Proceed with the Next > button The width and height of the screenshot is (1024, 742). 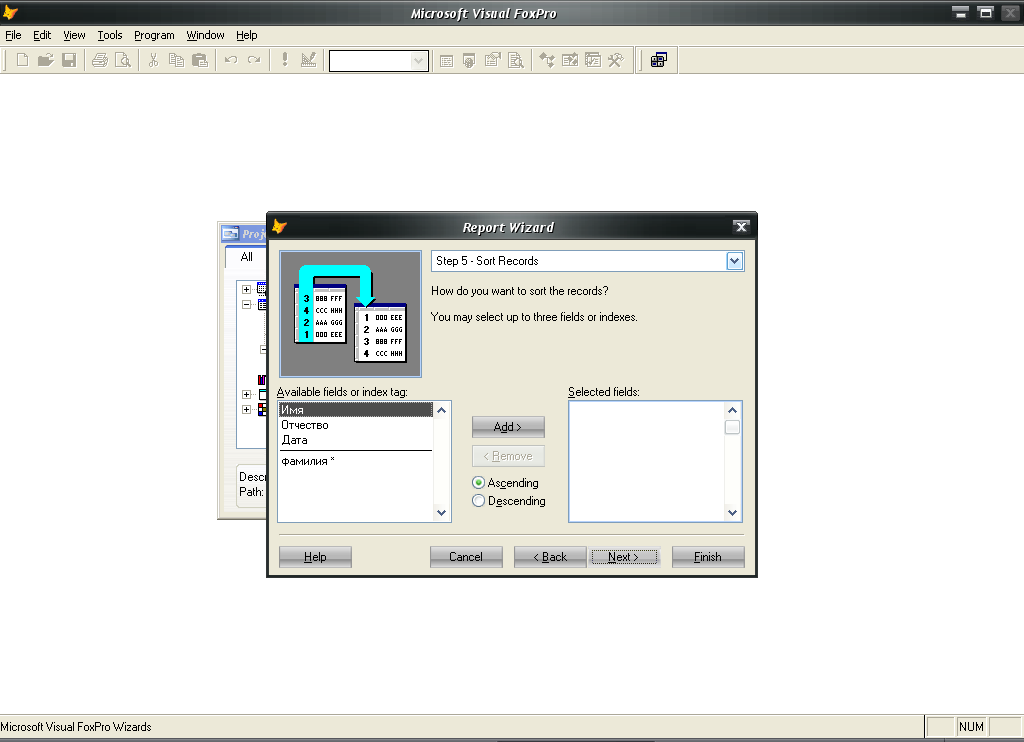point(624,557)
